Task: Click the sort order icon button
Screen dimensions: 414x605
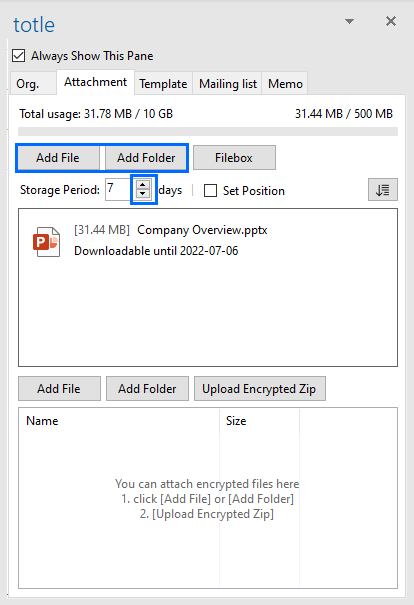Action: (382, 189)
